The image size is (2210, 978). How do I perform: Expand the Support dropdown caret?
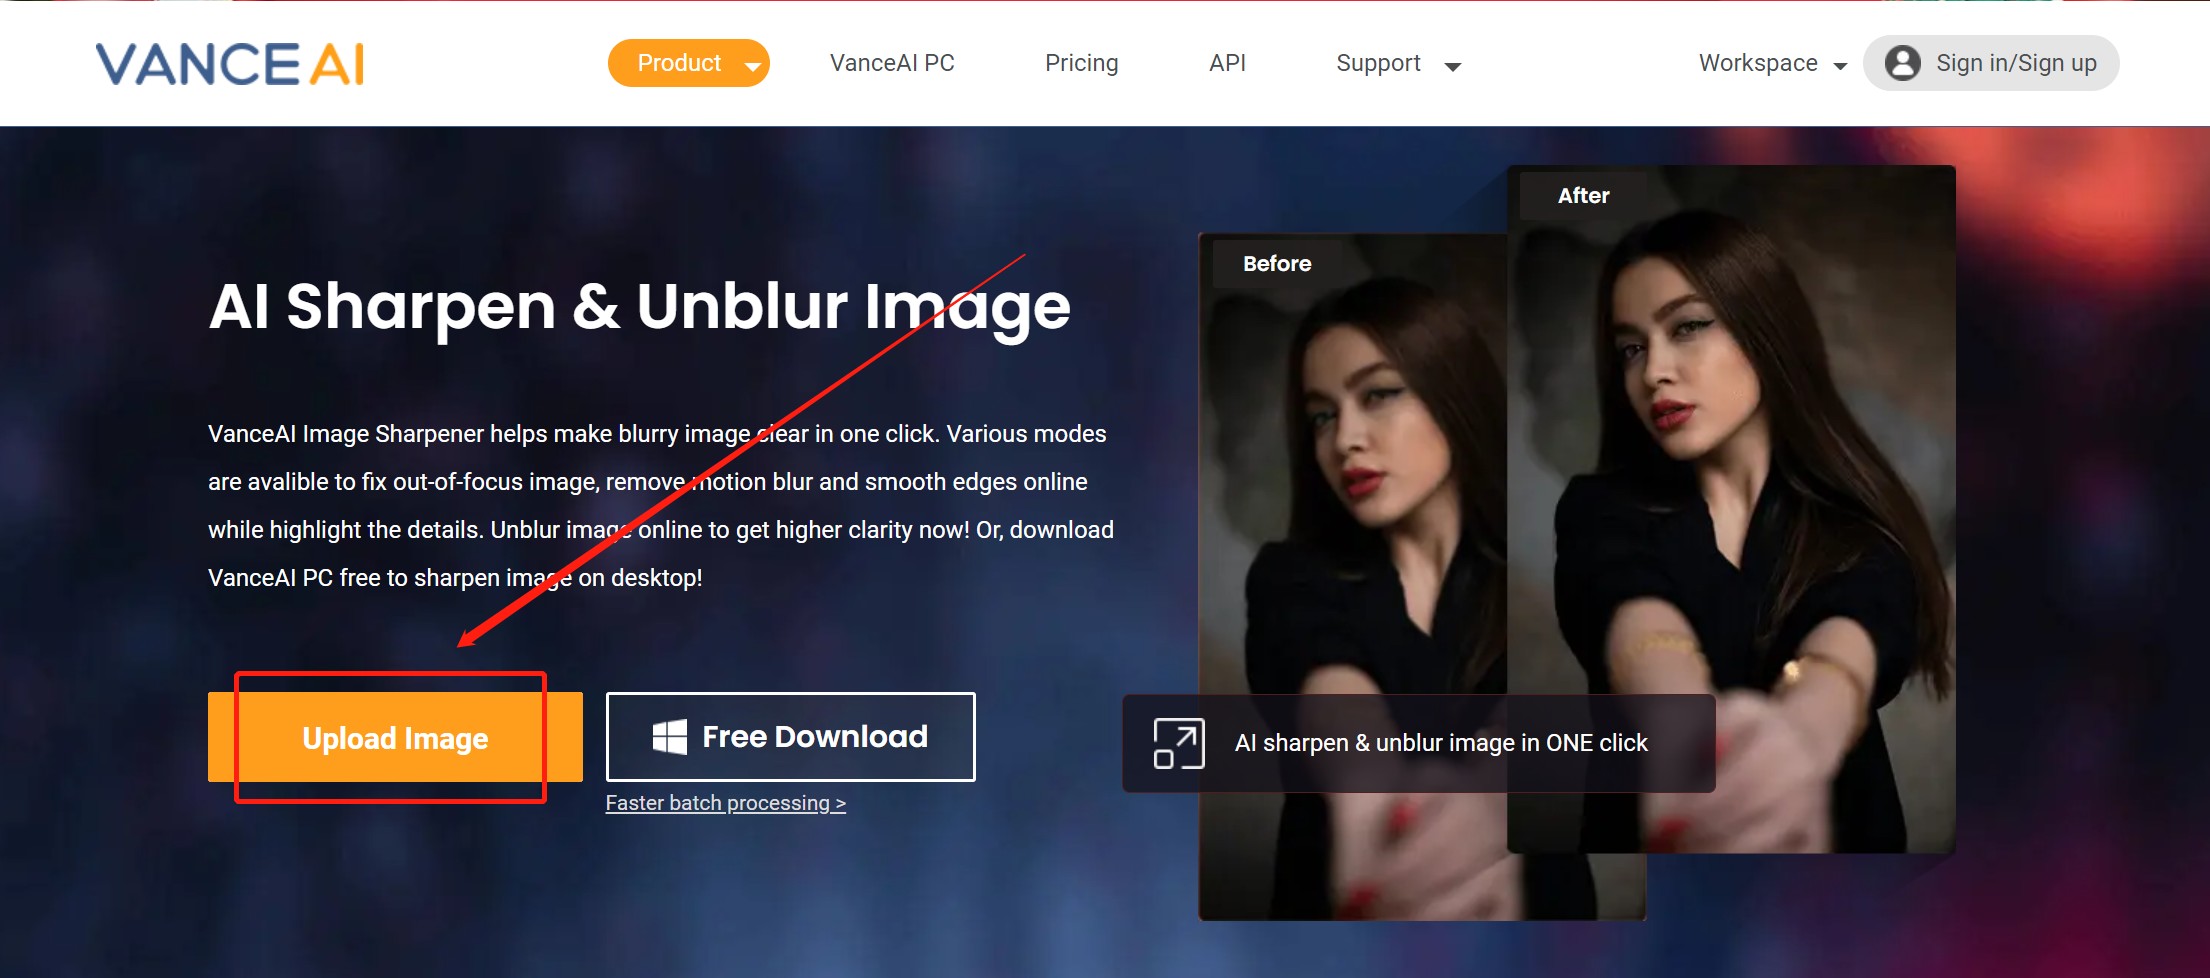tap(1453, 67)
